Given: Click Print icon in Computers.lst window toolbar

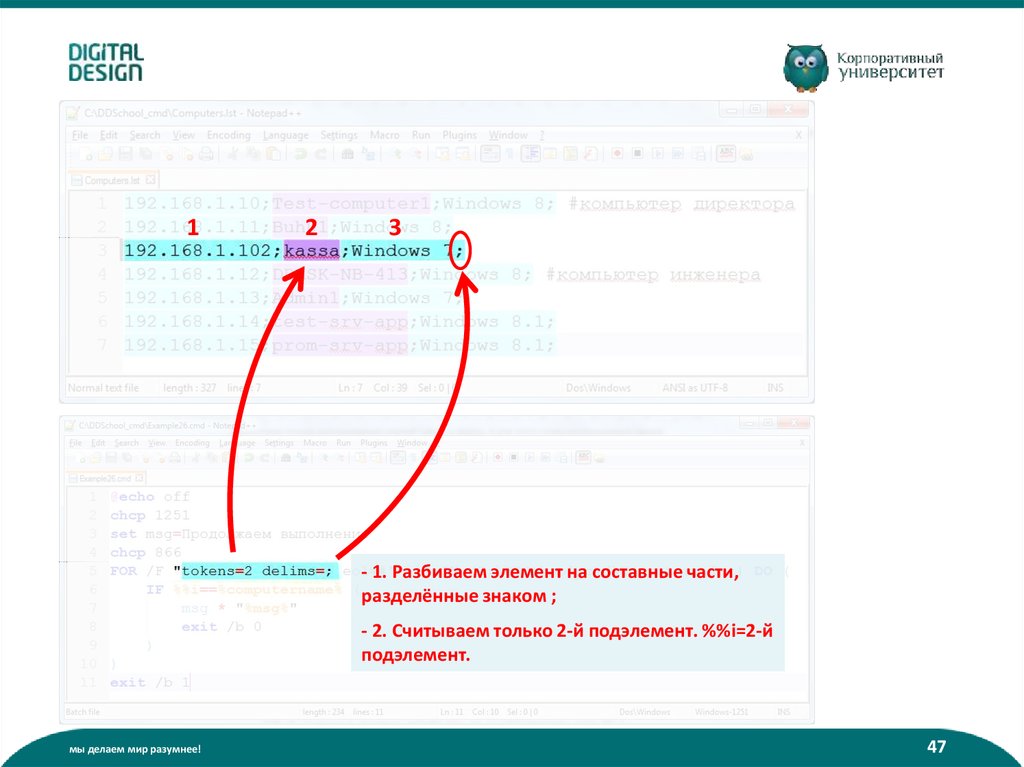Looking at the screenshot, I should pyautogui.click(x=206, y=154).
